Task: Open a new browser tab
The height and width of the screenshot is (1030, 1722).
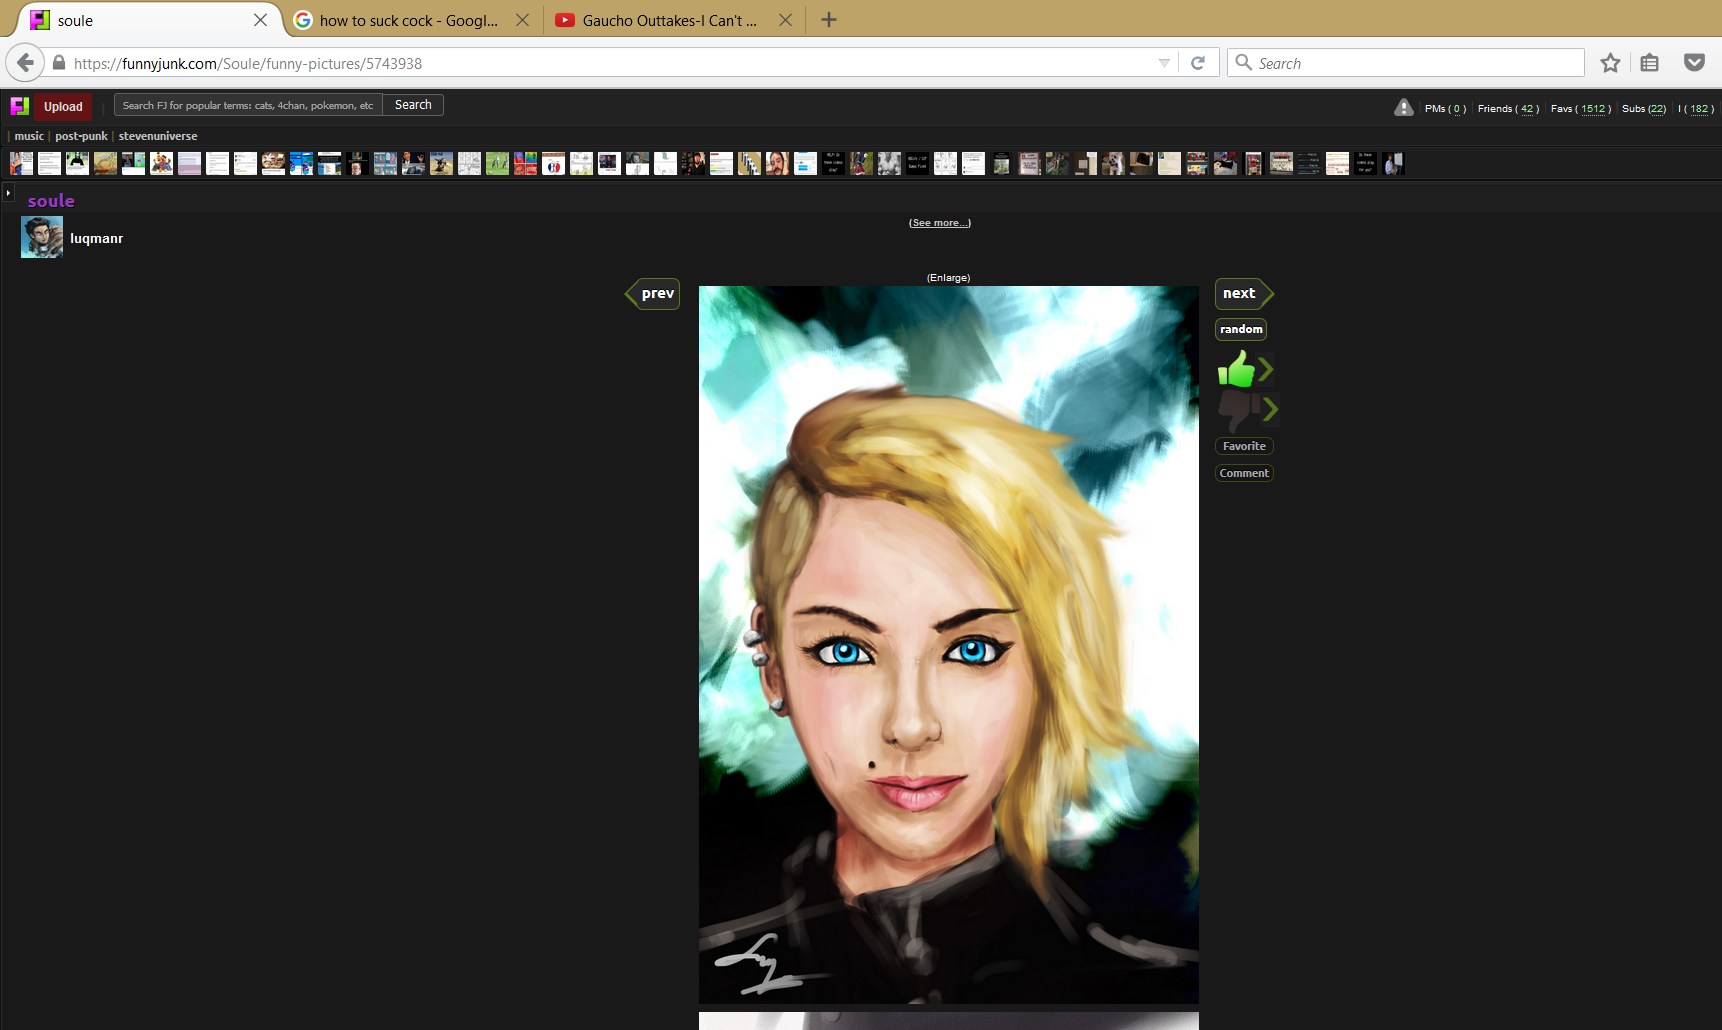Action: 828,20
